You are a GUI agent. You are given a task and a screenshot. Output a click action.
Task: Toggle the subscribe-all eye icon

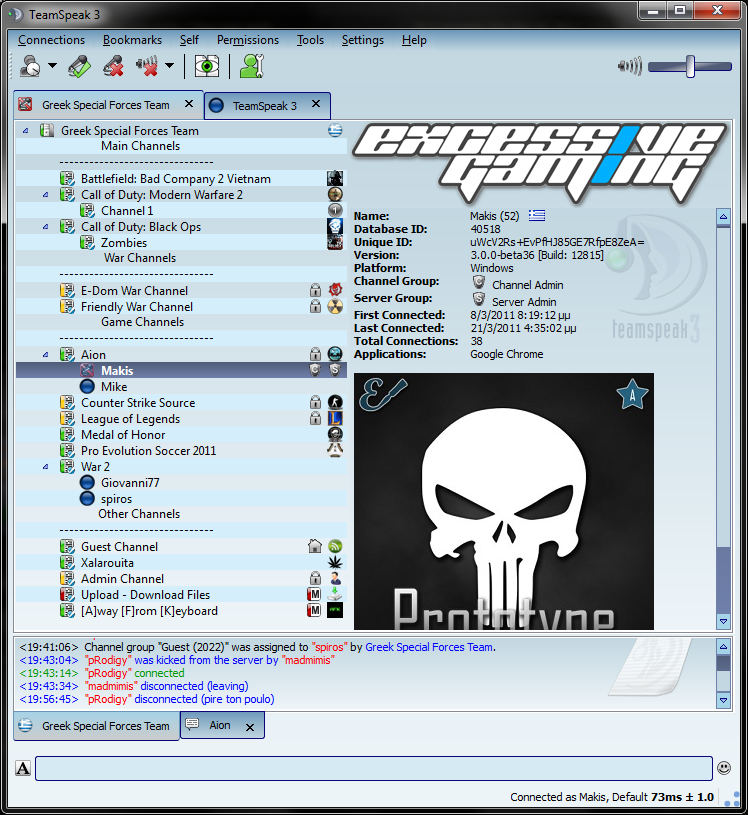(206, 66)
